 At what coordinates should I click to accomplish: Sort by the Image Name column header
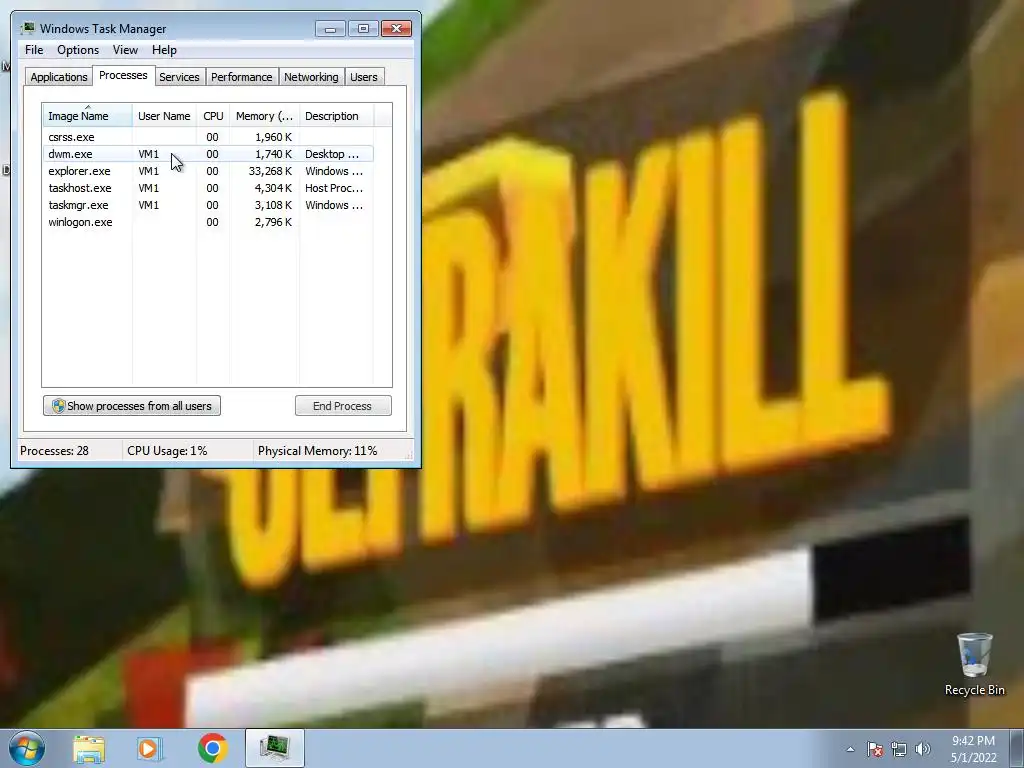pos(88,116)
